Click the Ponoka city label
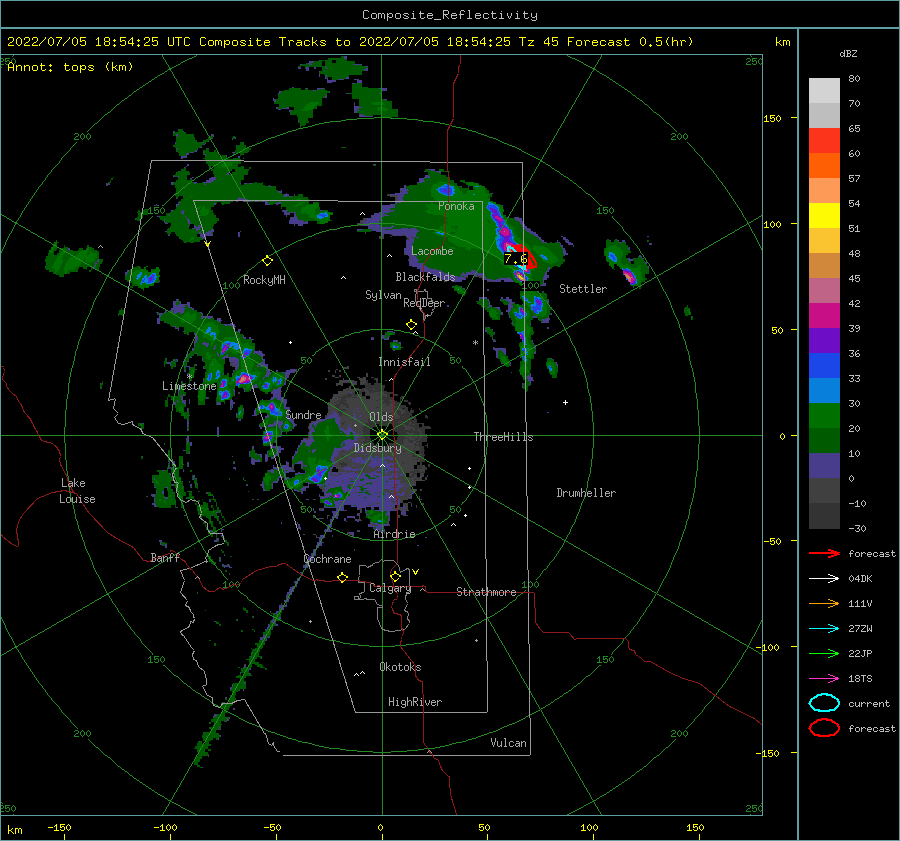 [x=456, y=206]
